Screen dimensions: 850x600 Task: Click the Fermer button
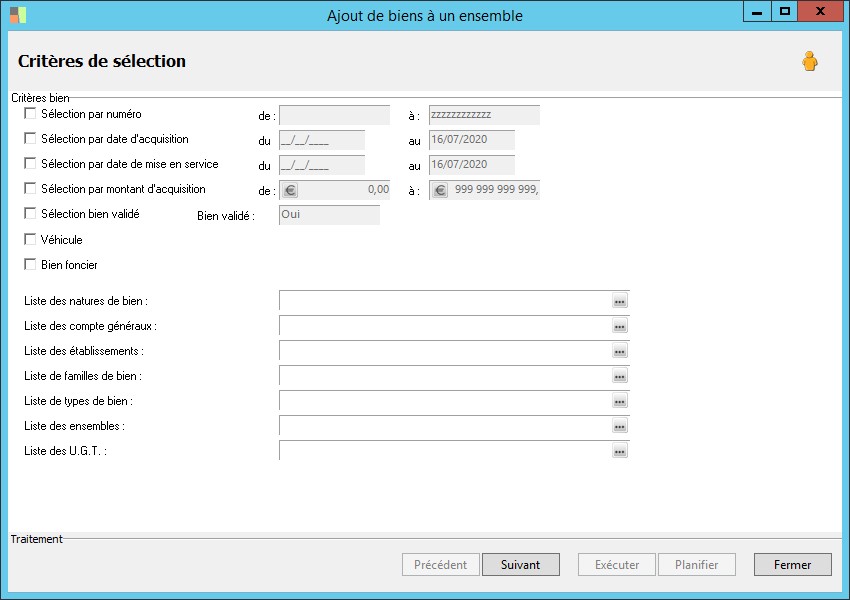pos(792,565)
